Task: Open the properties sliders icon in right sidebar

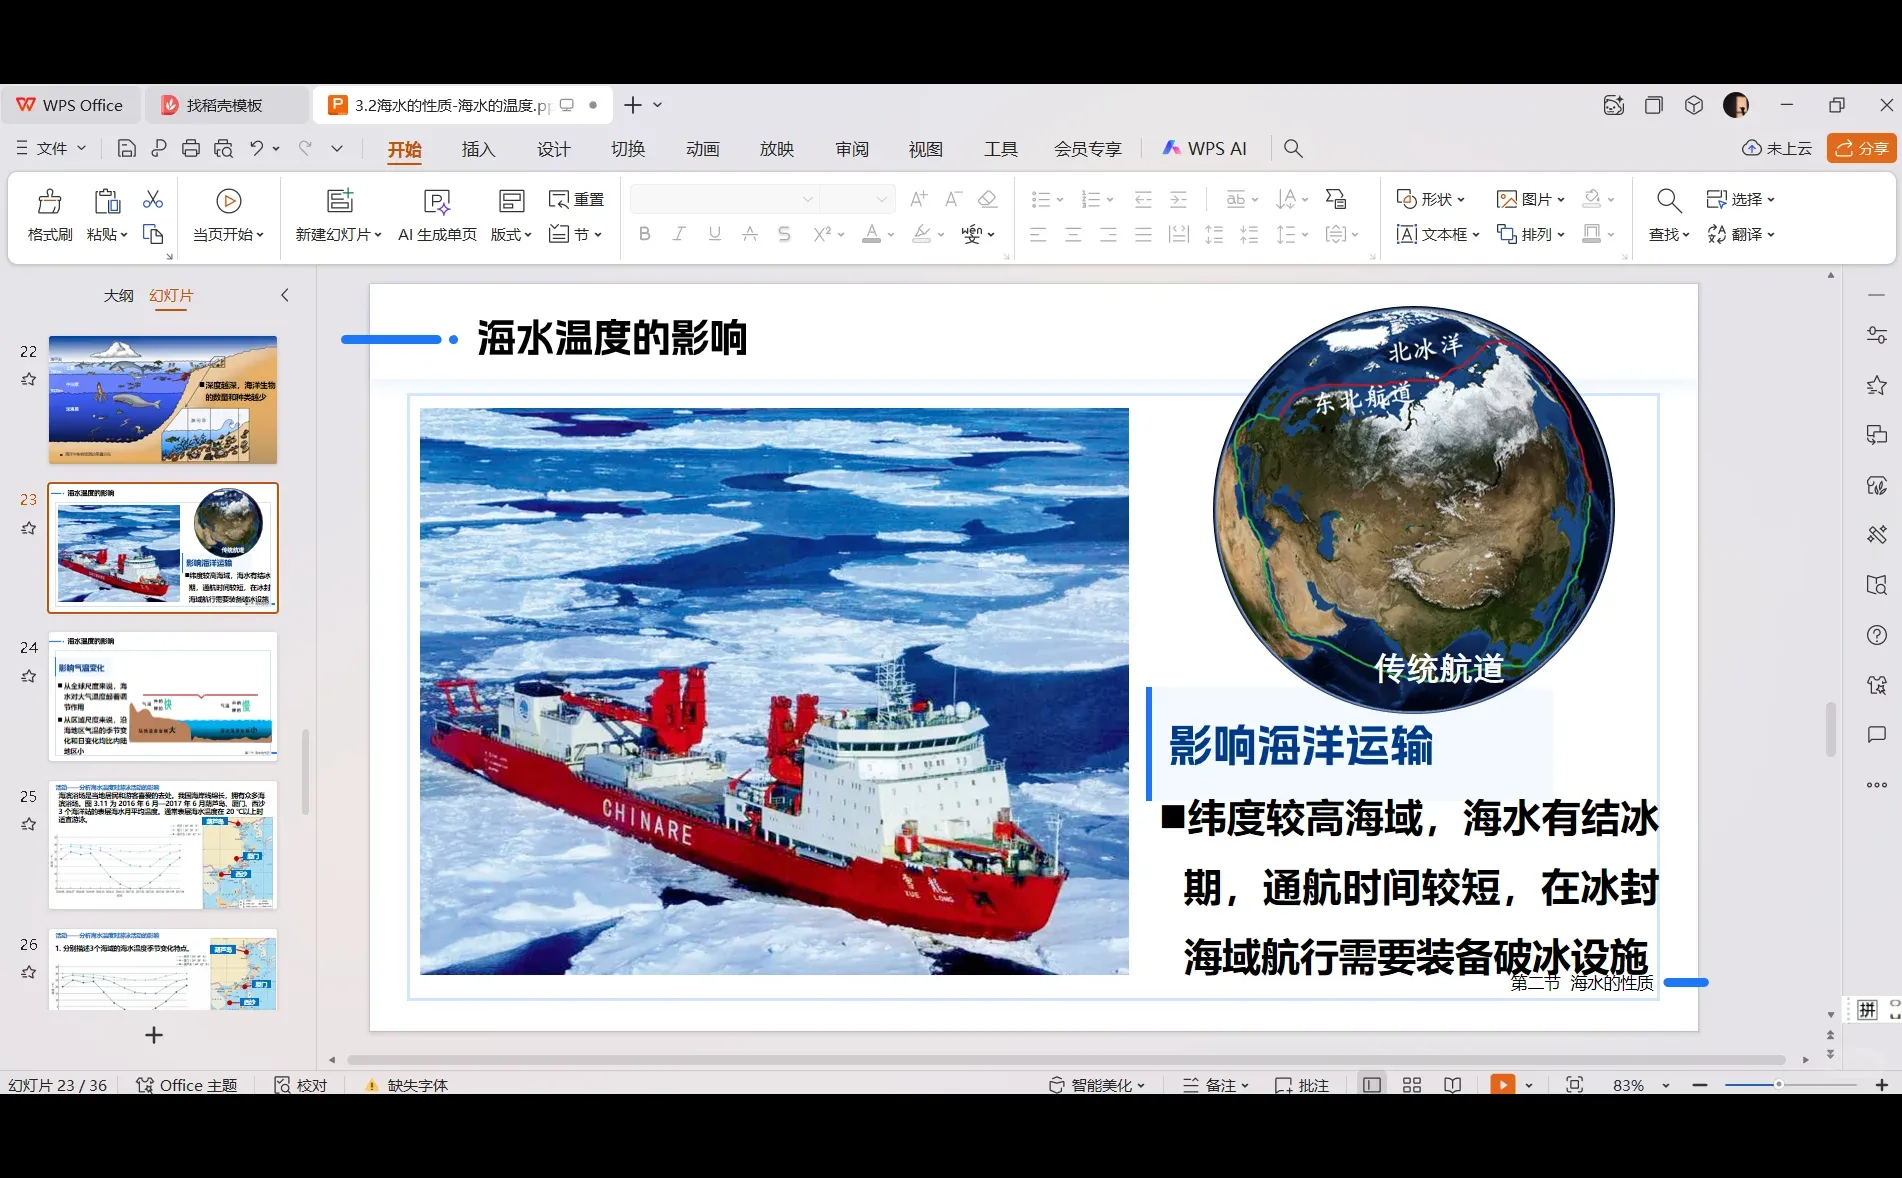Action: [x=1877, y=335]
